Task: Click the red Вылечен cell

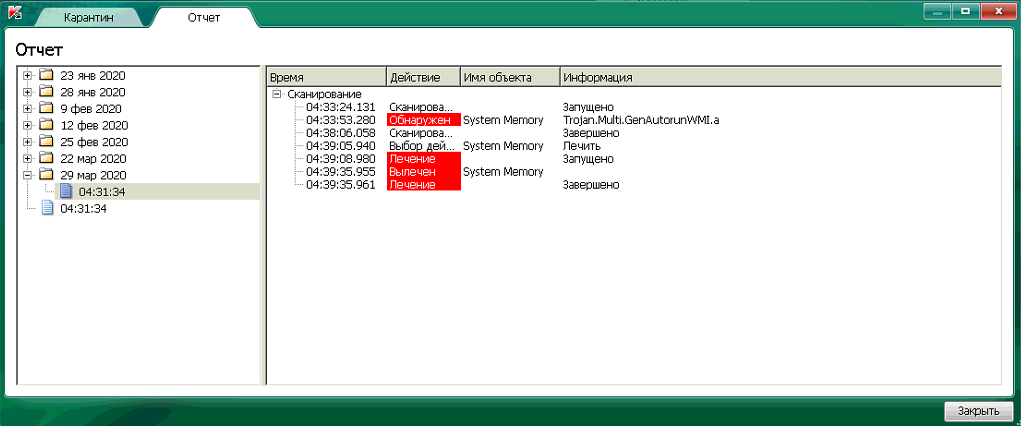Action: pyautogui.click(x=424, y=172)
